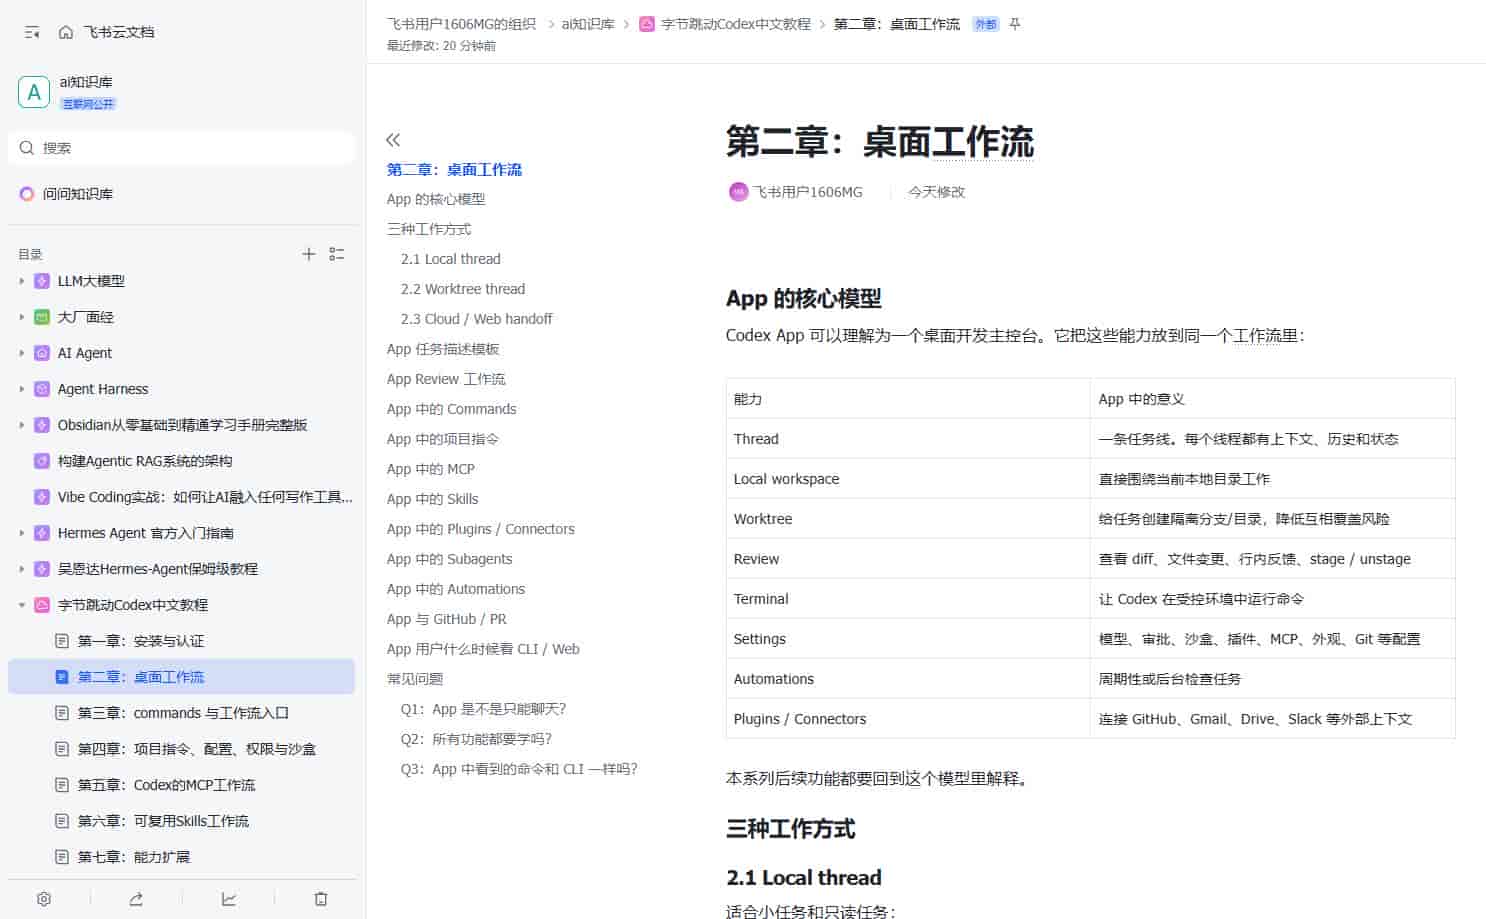Jump to App 中的 MCP in outline
This screenshot has width=1486, height=919.
tap(431, 469)
